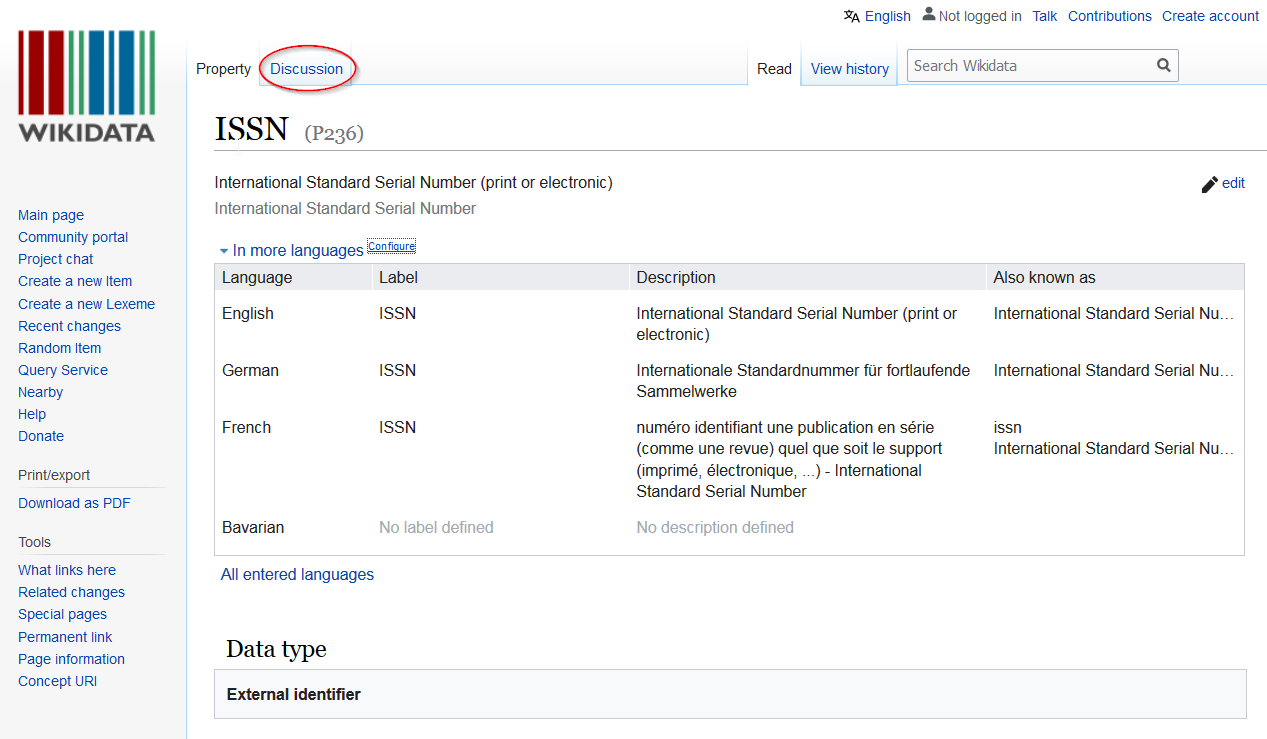Click the Data type heading
This screenshot has width=1267, height=739.
coord(276,649)
